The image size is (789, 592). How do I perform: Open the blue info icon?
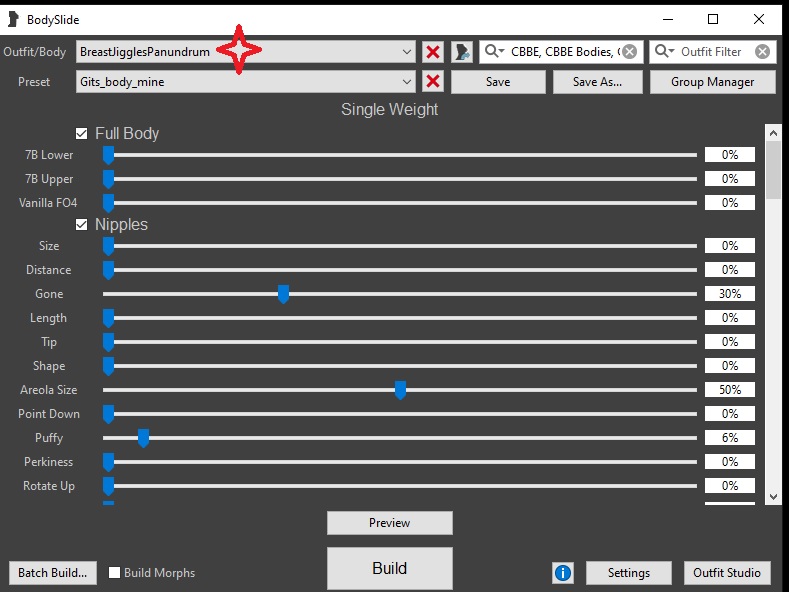(562, 573)
